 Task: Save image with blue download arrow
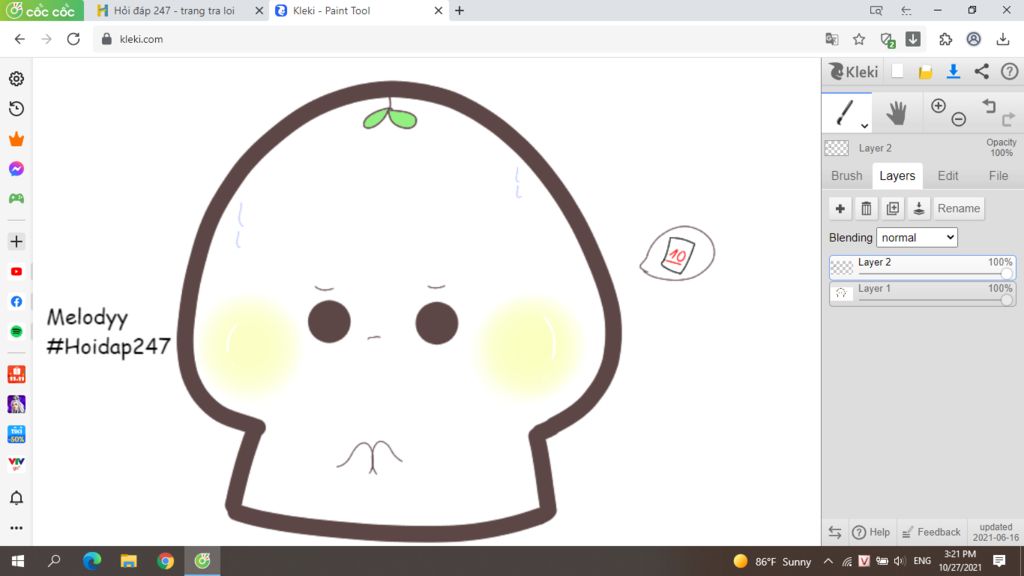pyautogui.click(x=953, y=71)
